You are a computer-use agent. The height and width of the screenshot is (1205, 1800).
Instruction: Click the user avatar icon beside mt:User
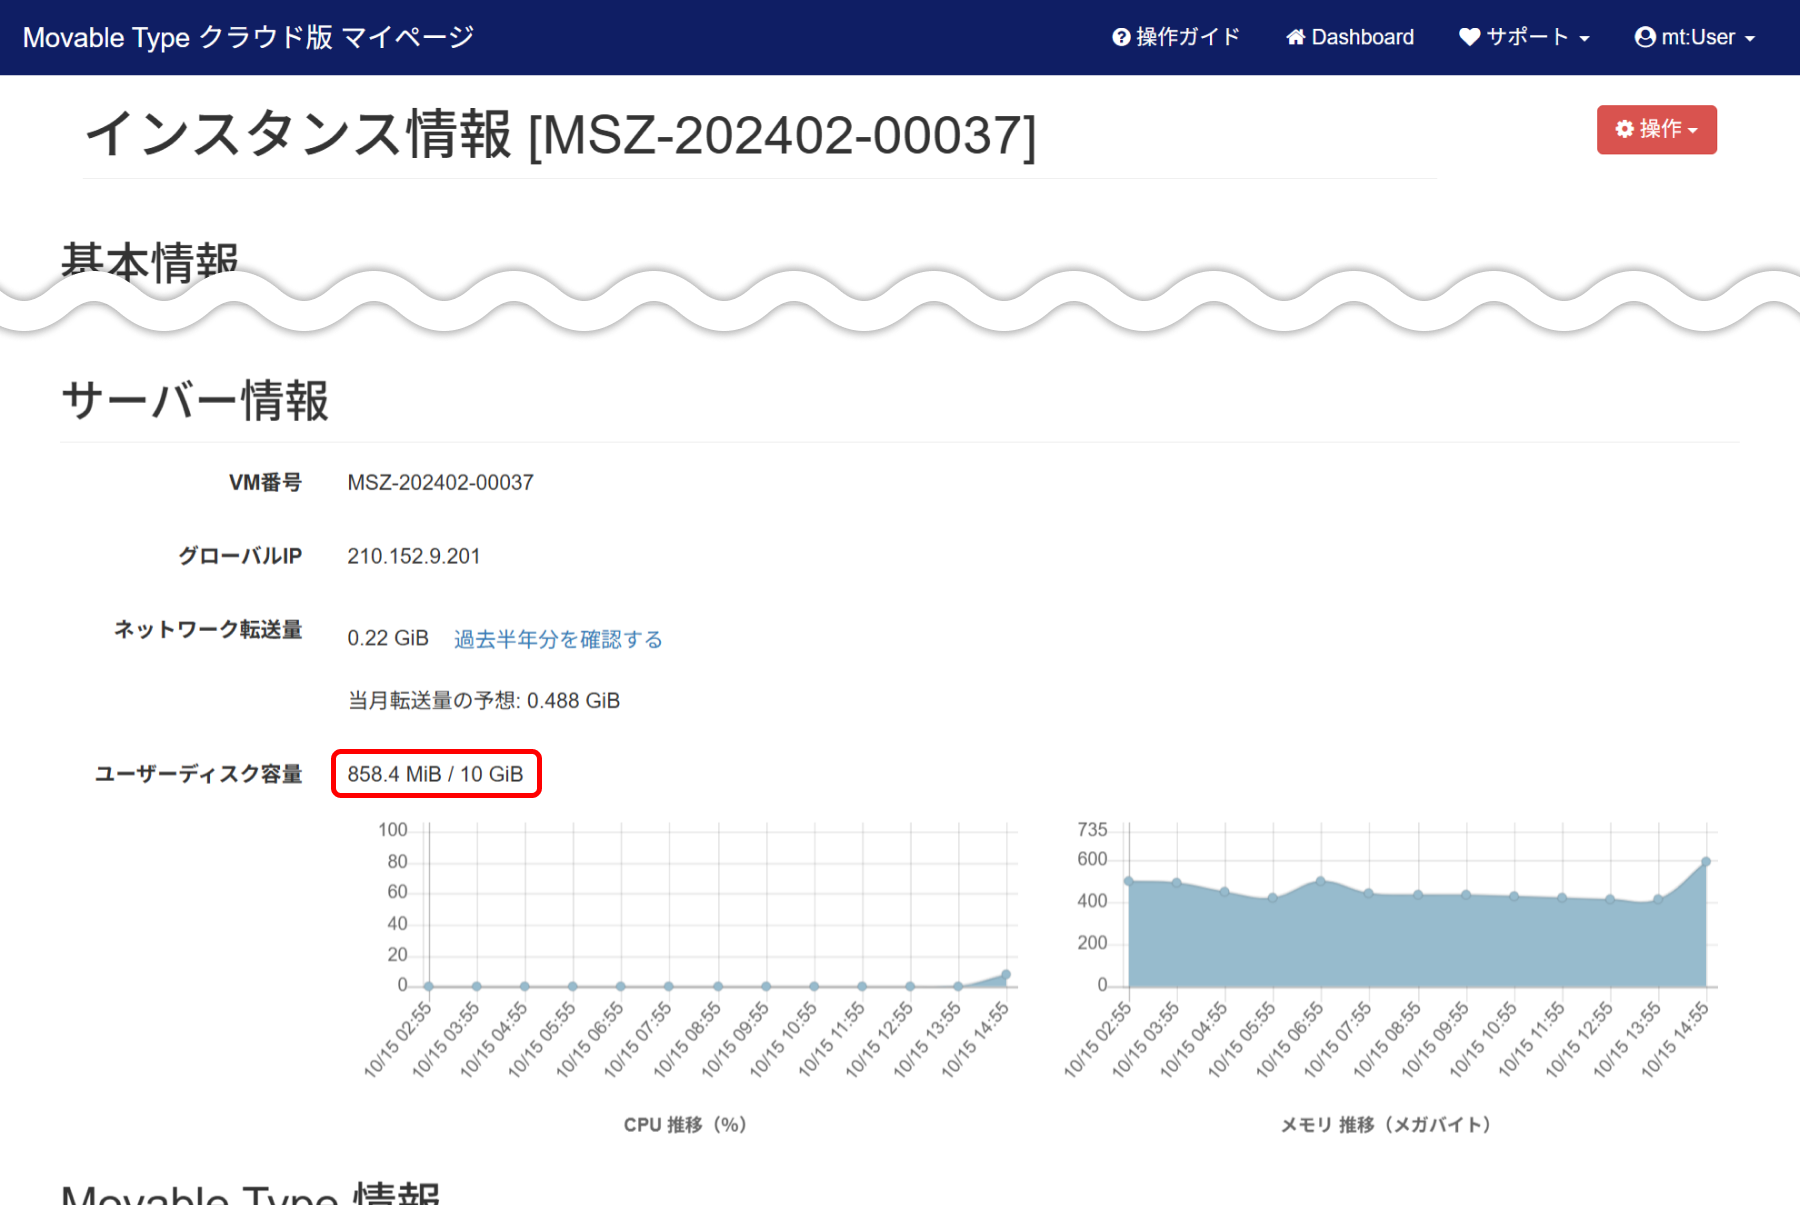[x=1644, y=37]
